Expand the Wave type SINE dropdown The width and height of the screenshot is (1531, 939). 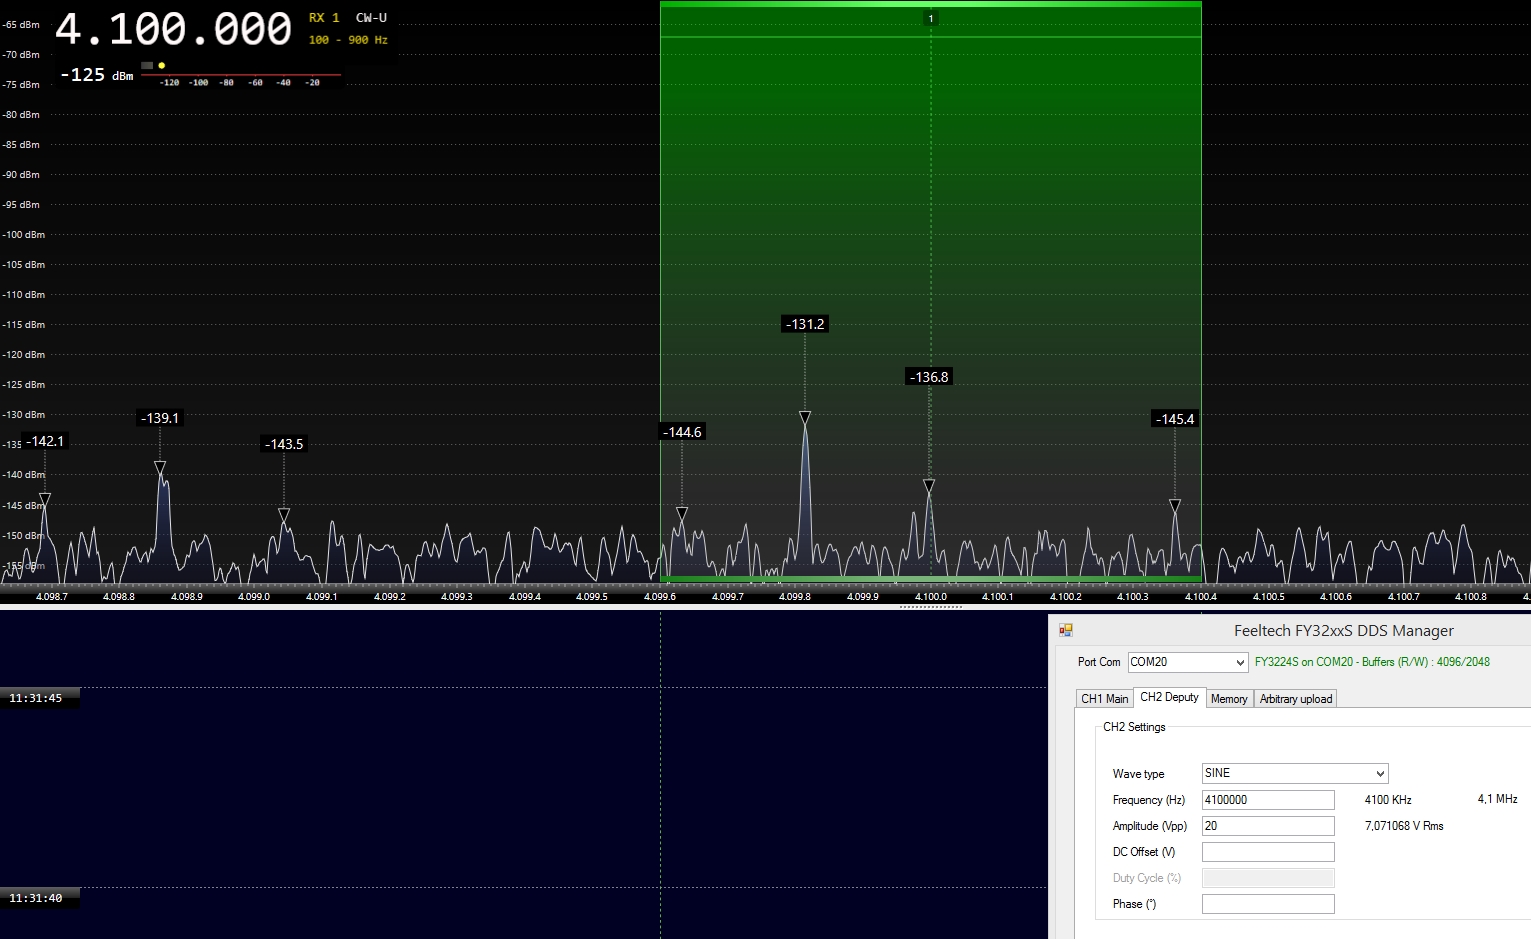pos(1295,773)
